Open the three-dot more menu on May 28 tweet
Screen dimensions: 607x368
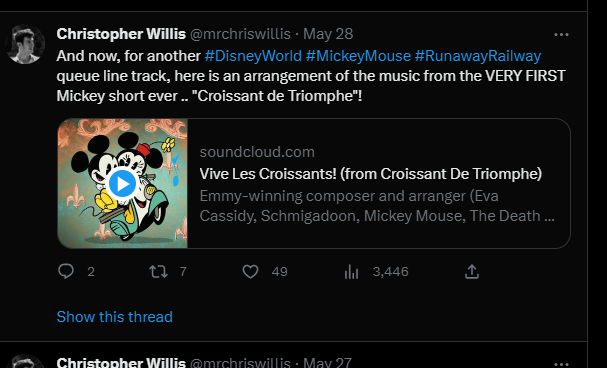click(561, 35)
